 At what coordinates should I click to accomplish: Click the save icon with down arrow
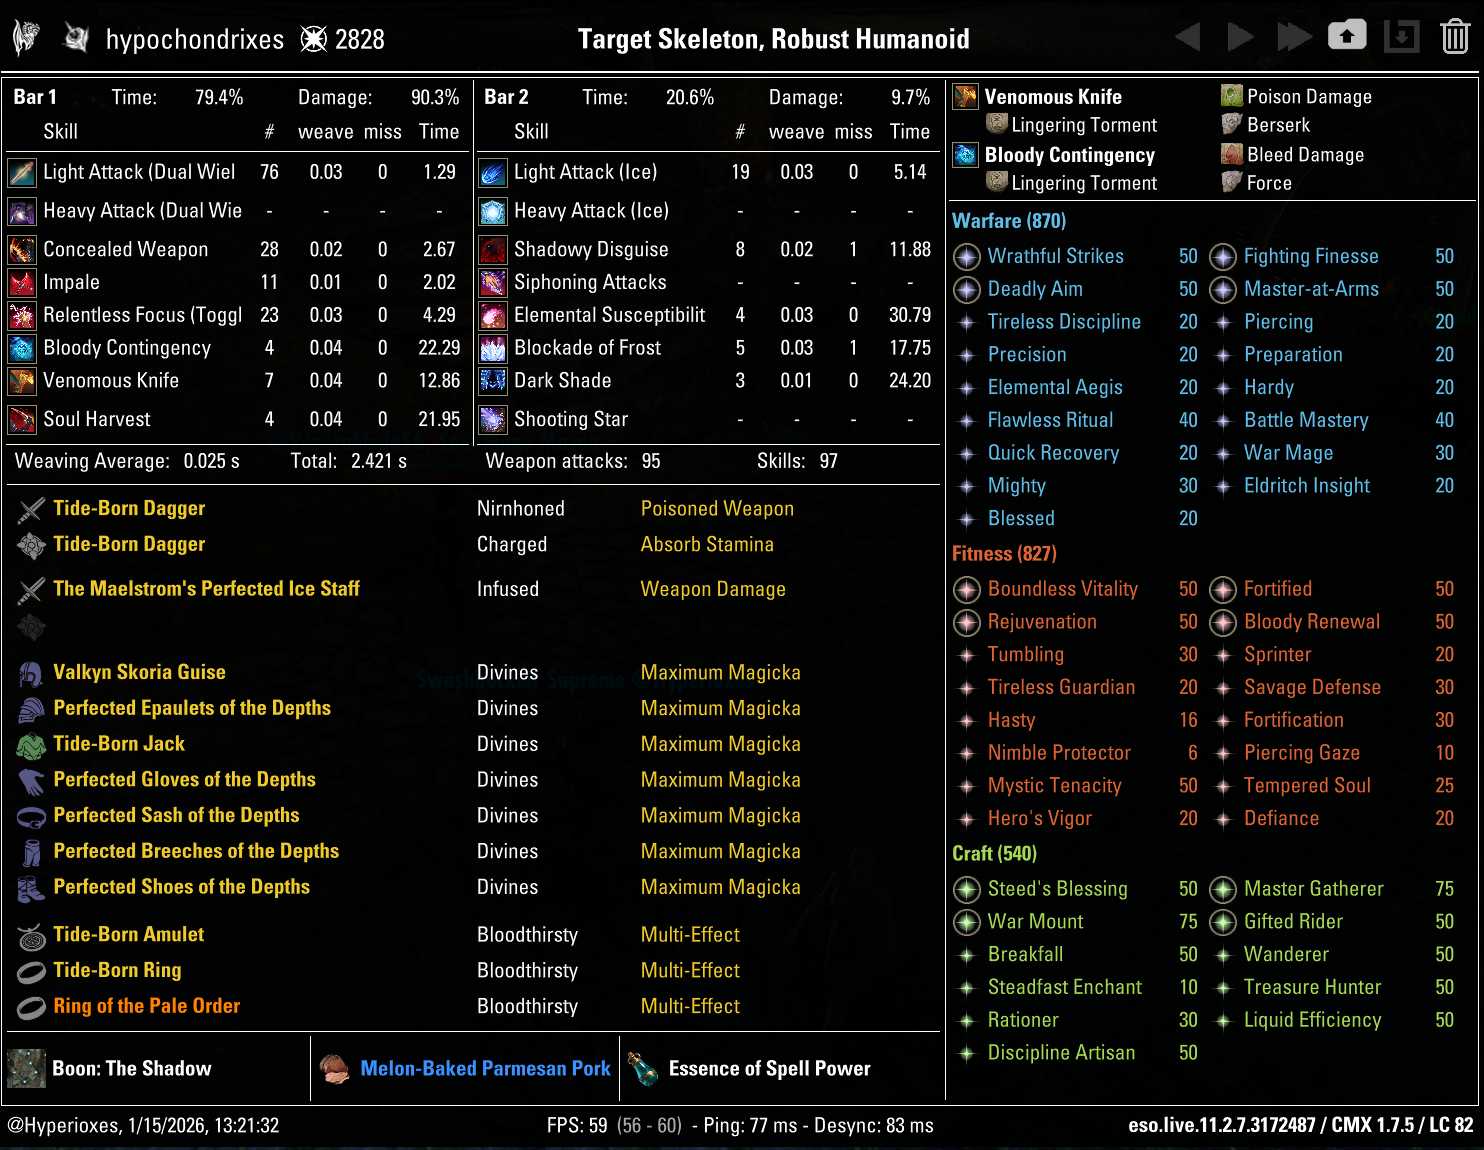(x=1401, y=38)
